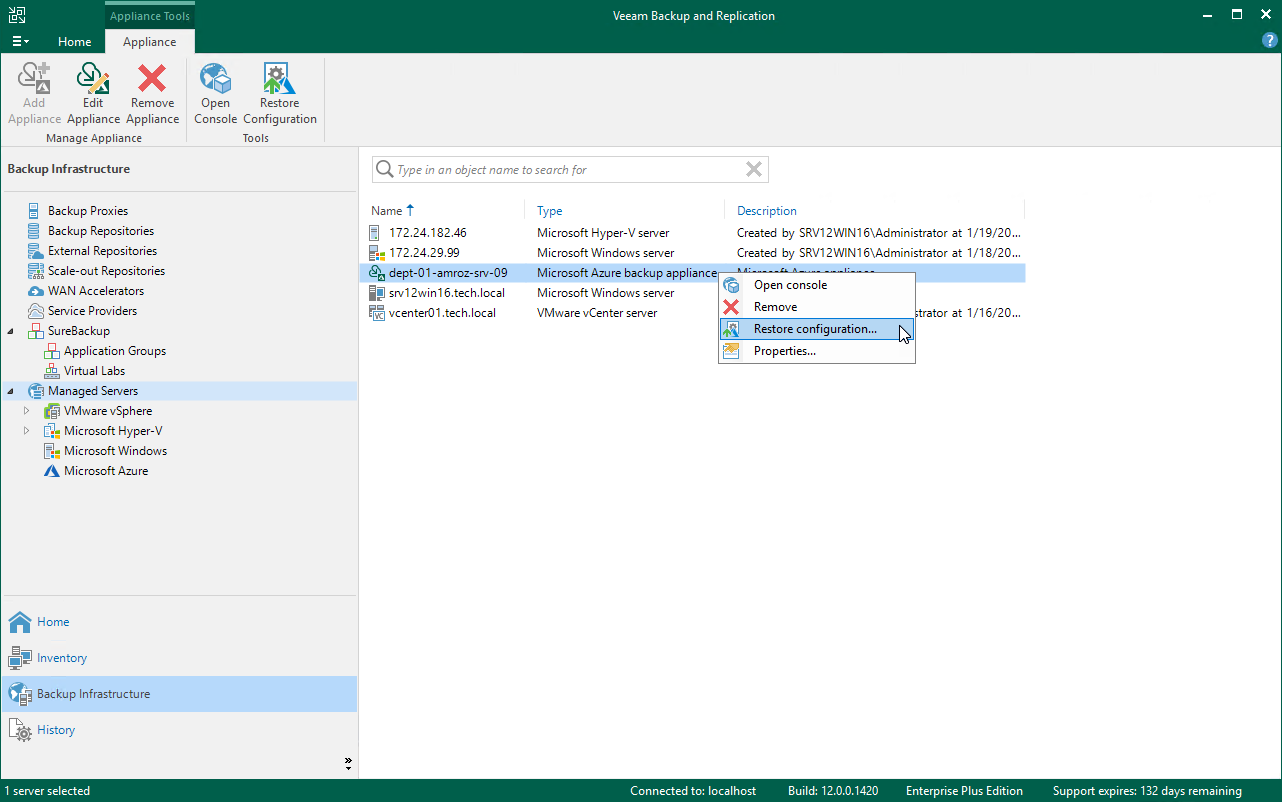Screen dimensions: 1282x802
Task: Select Microsoft Azure in the tree
Action: pyautogui.click(x=105, y=471)
